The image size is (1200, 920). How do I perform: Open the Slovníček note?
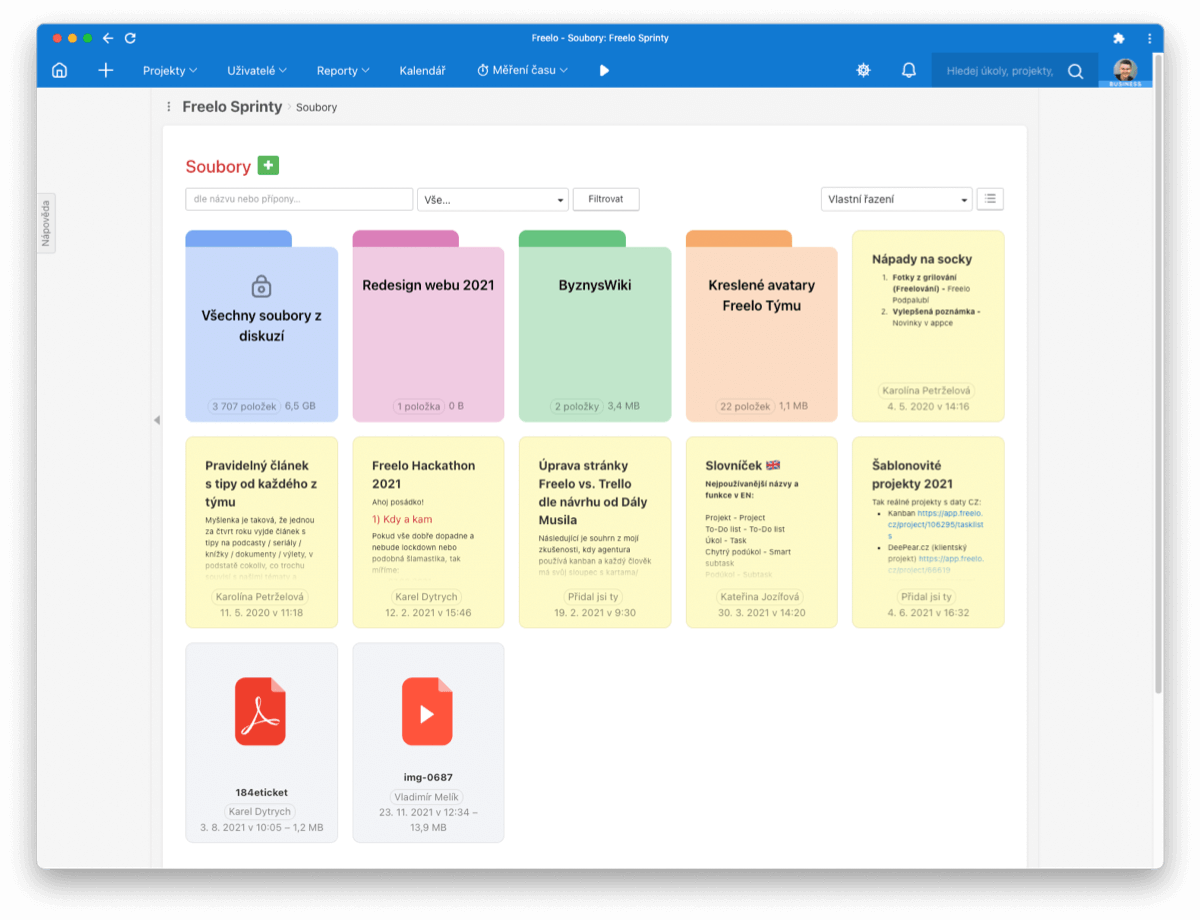point(762,532)
